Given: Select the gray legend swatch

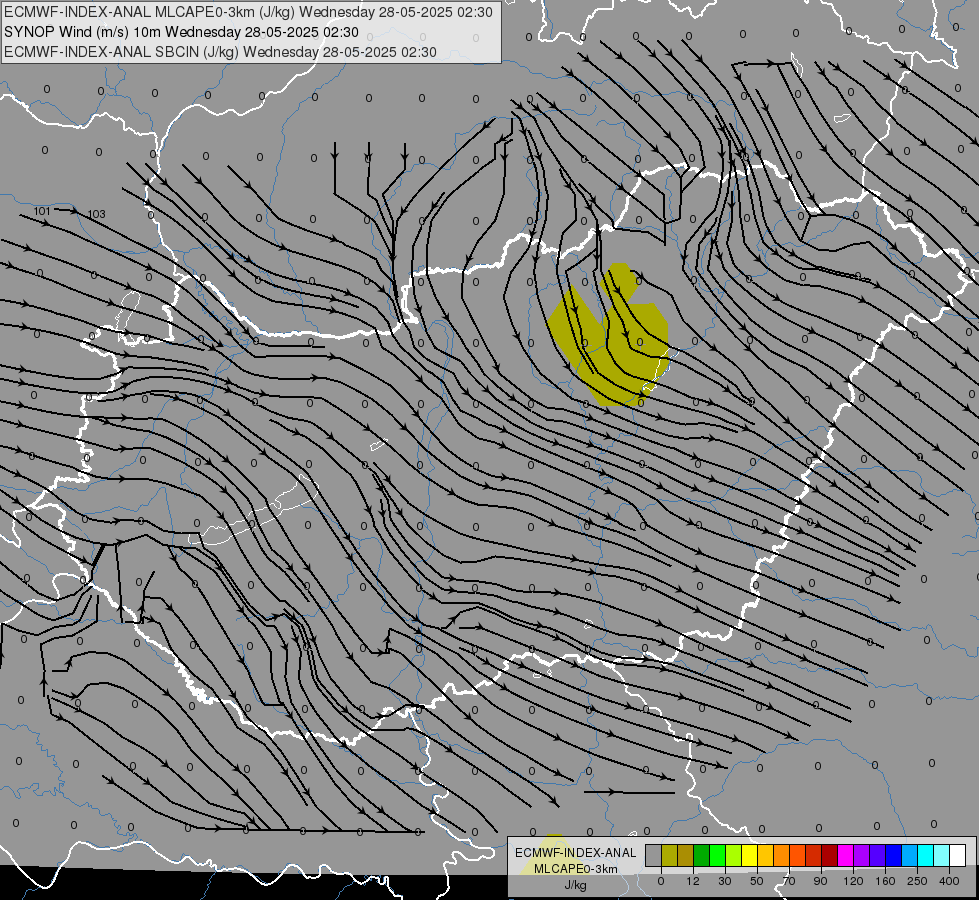Looking at the screenshot, I should [x=654, y=855].
